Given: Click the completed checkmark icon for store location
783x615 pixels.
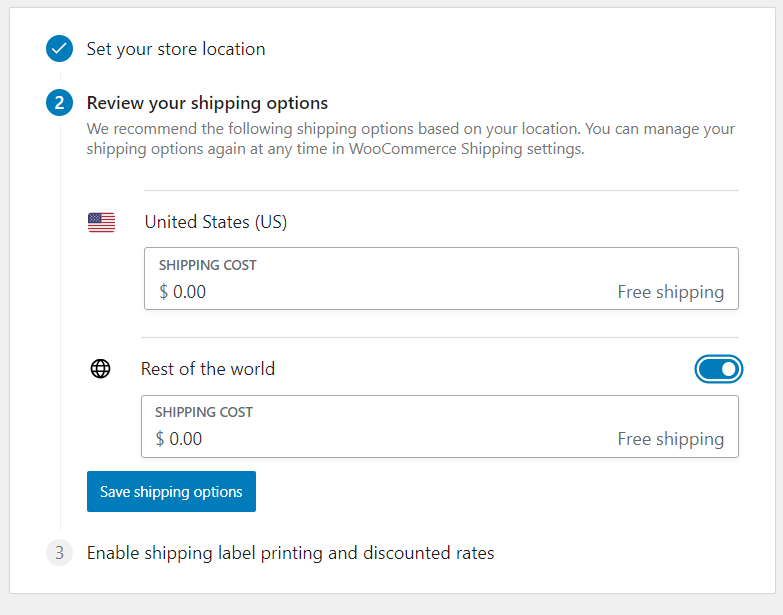Looking at the screenshot, I should pyautogui.click(x=60, y=49).
